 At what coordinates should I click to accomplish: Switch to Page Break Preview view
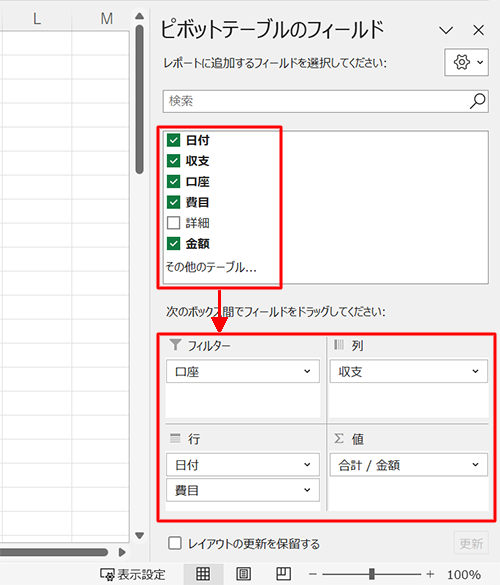pos(284,574)
